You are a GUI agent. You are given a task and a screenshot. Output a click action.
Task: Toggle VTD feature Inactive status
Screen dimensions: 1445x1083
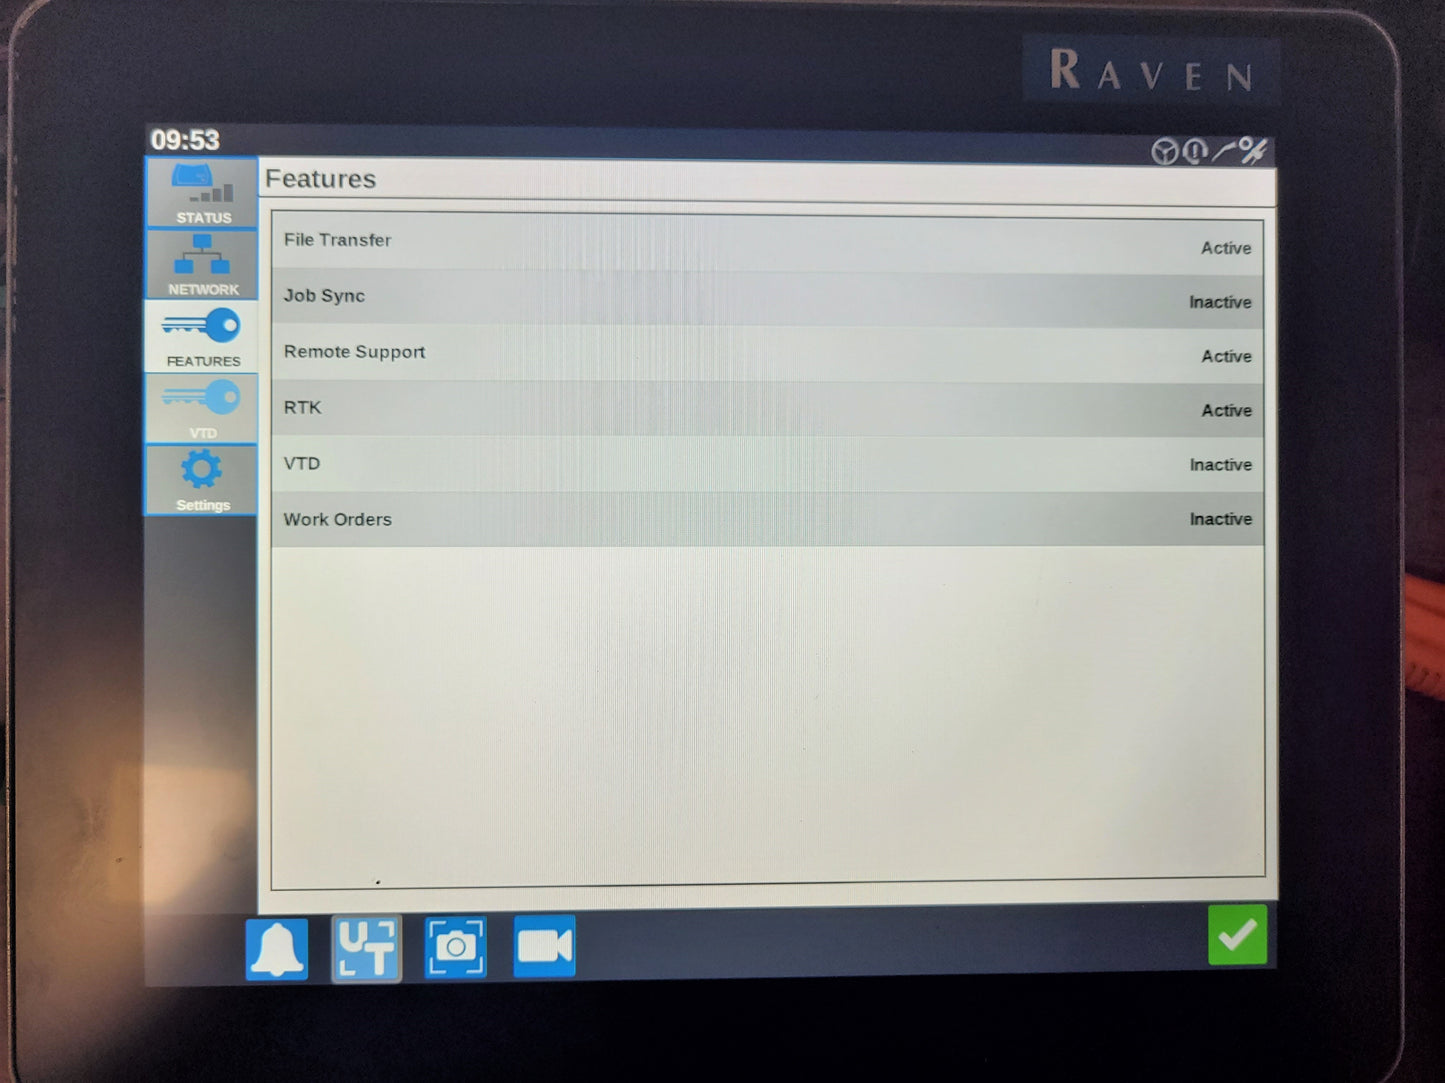1220,465
